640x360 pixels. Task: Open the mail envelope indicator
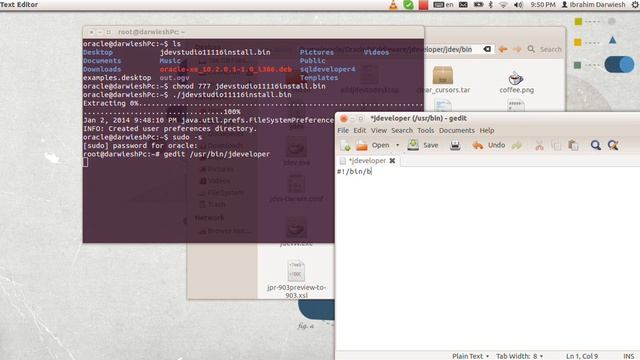click(x=463, y=5)
